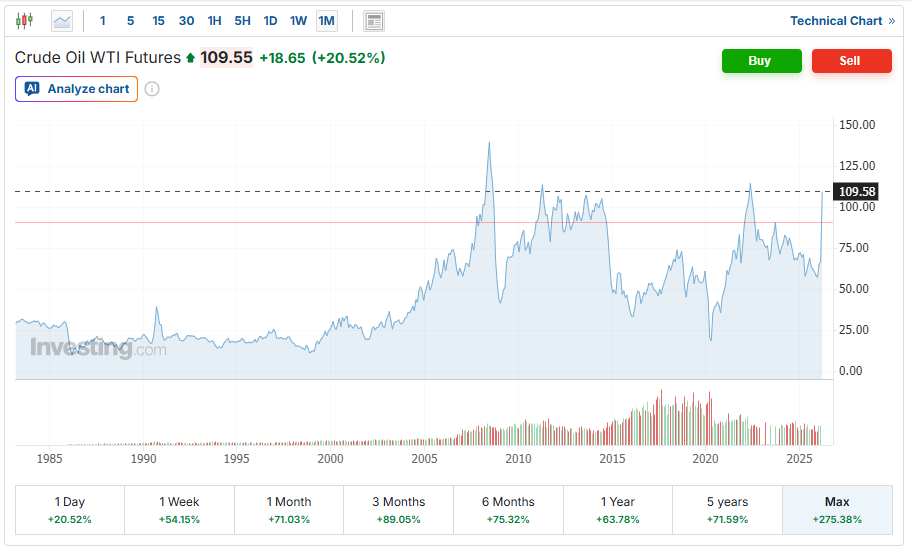Click the 109.58 current price label
Image resolution: width=912 pixels, height=547 pixels.
[857, 191]
